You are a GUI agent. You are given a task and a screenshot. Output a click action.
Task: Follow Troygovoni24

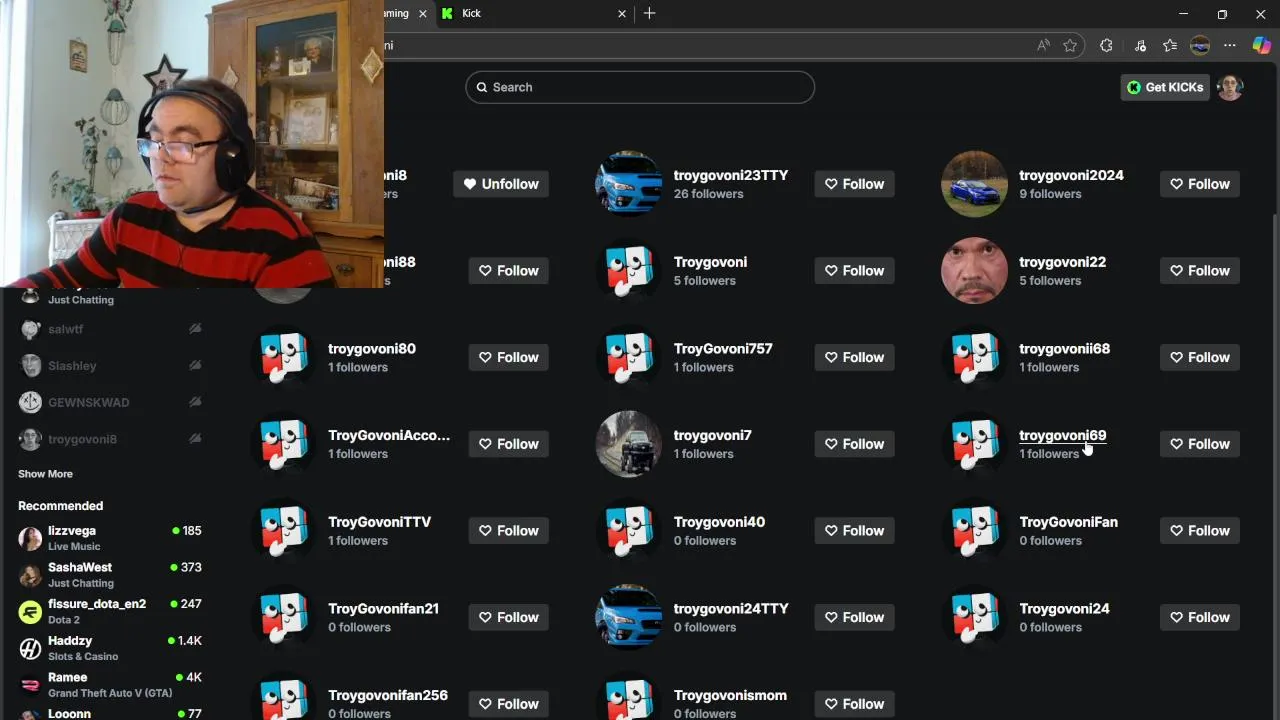[1200, 617]
